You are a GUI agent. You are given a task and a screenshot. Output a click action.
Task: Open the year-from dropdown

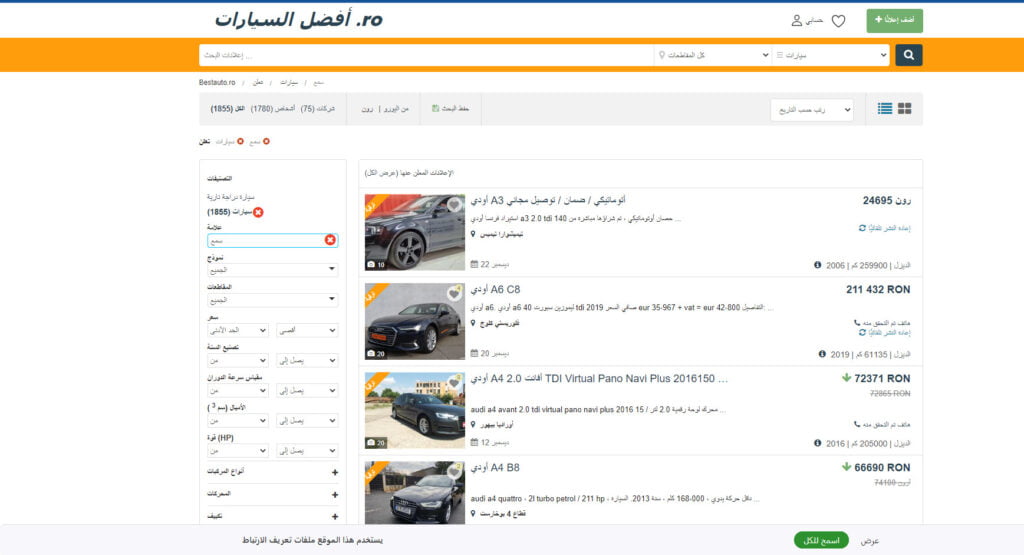[x=238, y=360]
